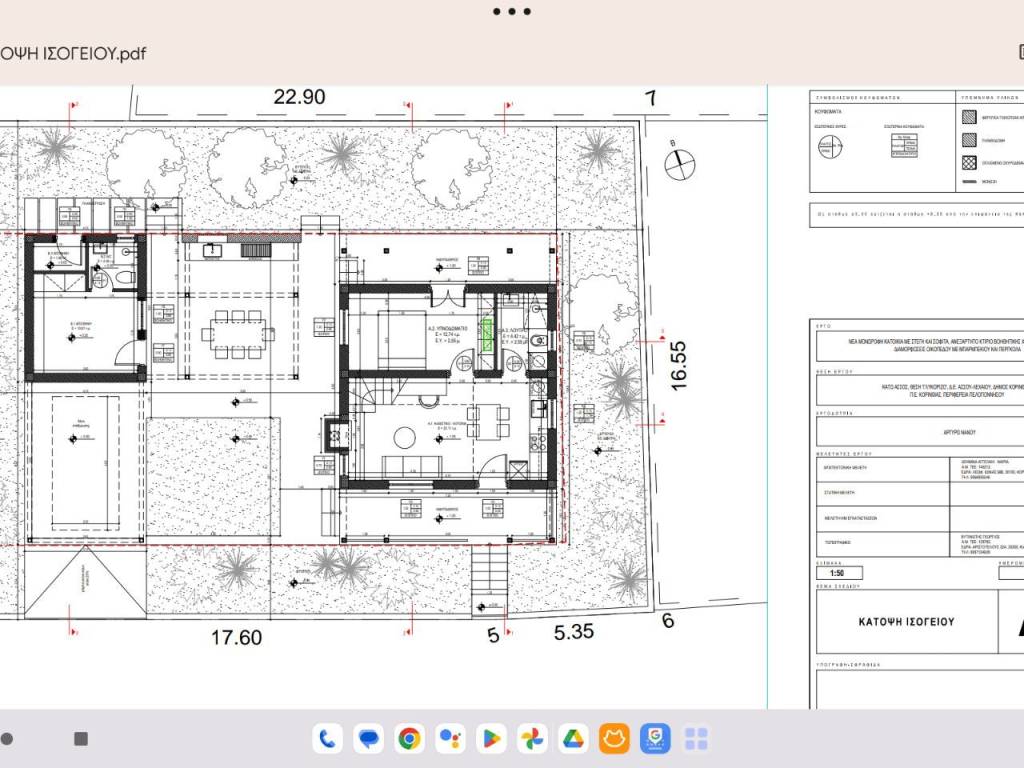
Task: Click the north arrow compass symbol
Action: pyautogui.click(x=679, y=160)
